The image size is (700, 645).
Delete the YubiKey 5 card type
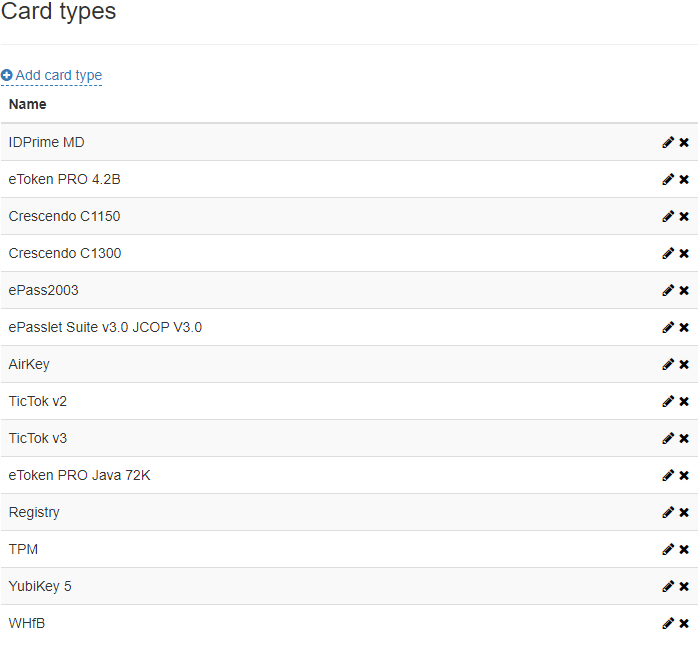[x=684, y=586]
